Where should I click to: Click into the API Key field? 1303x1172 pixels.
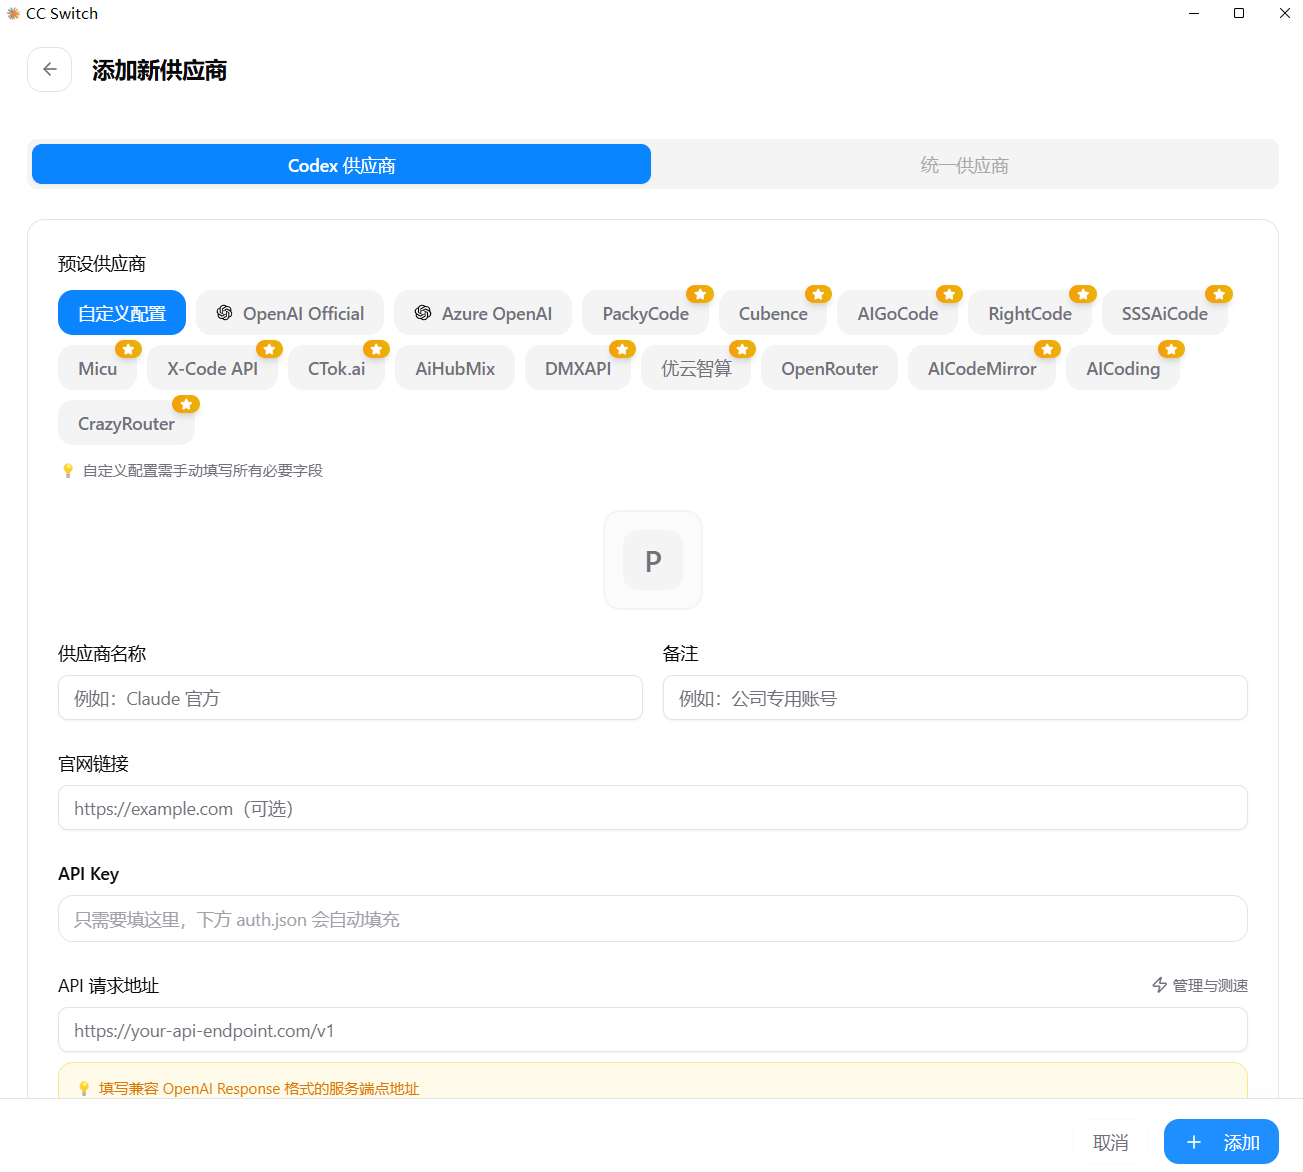(x=652, y=919)
